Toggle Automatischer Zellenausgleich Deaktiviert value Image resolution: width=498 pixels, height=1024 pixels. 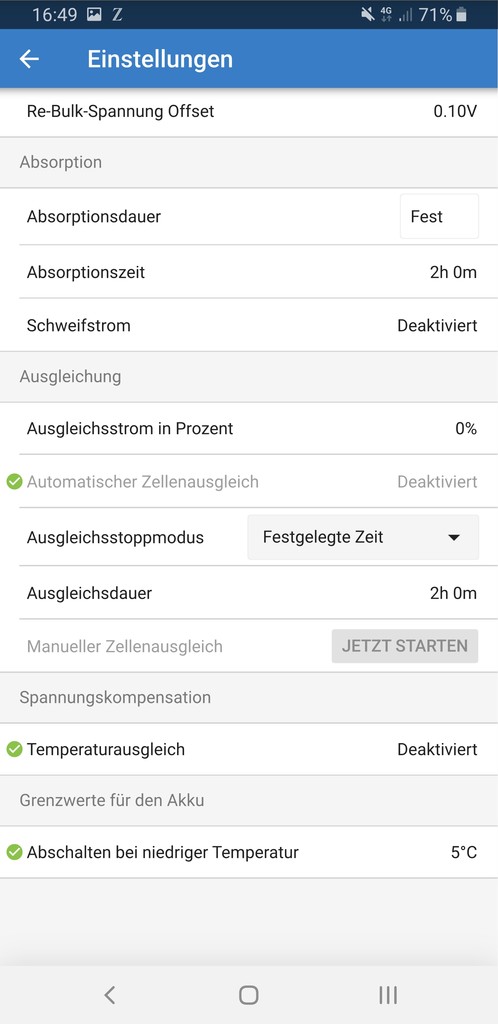pyautogui.click(x=437, y=482)
